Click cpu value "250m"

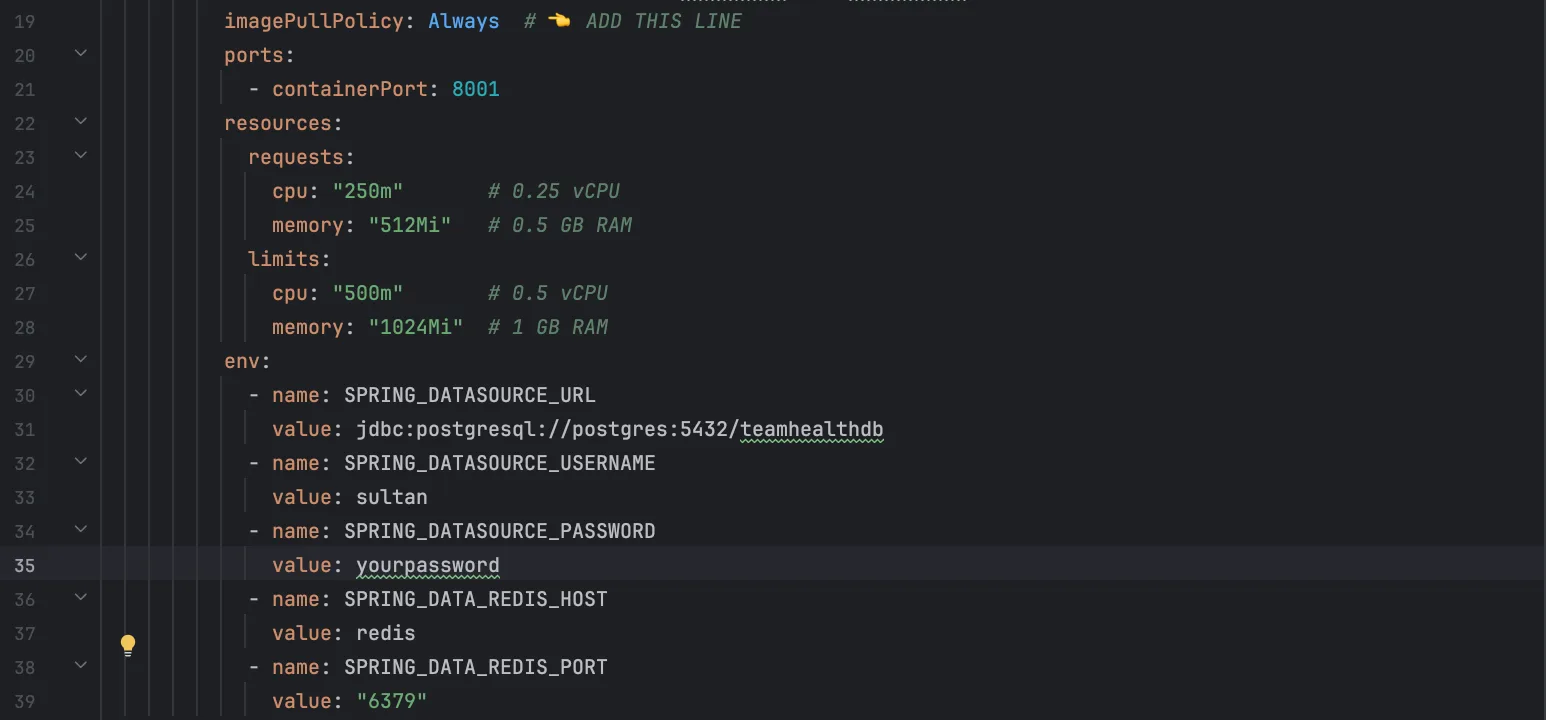click(368, 191)
